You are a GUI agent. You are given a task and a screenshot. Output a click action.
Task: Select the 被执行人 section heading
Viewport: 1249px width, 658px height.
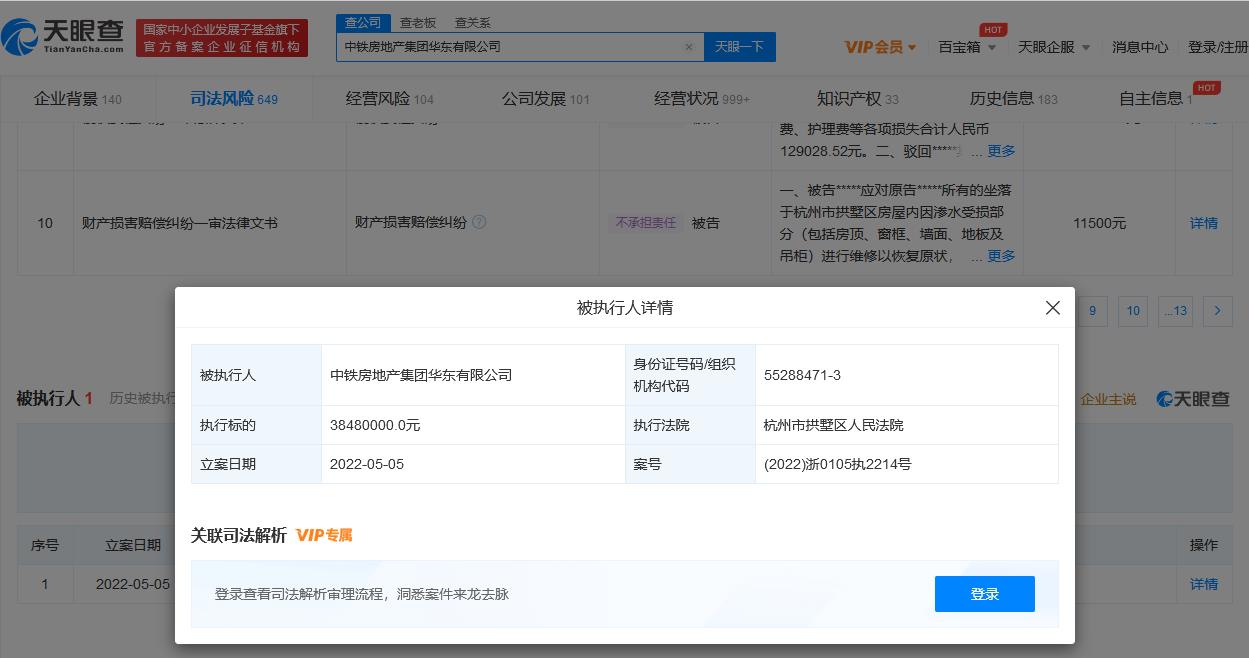click(x=55, y=398)
